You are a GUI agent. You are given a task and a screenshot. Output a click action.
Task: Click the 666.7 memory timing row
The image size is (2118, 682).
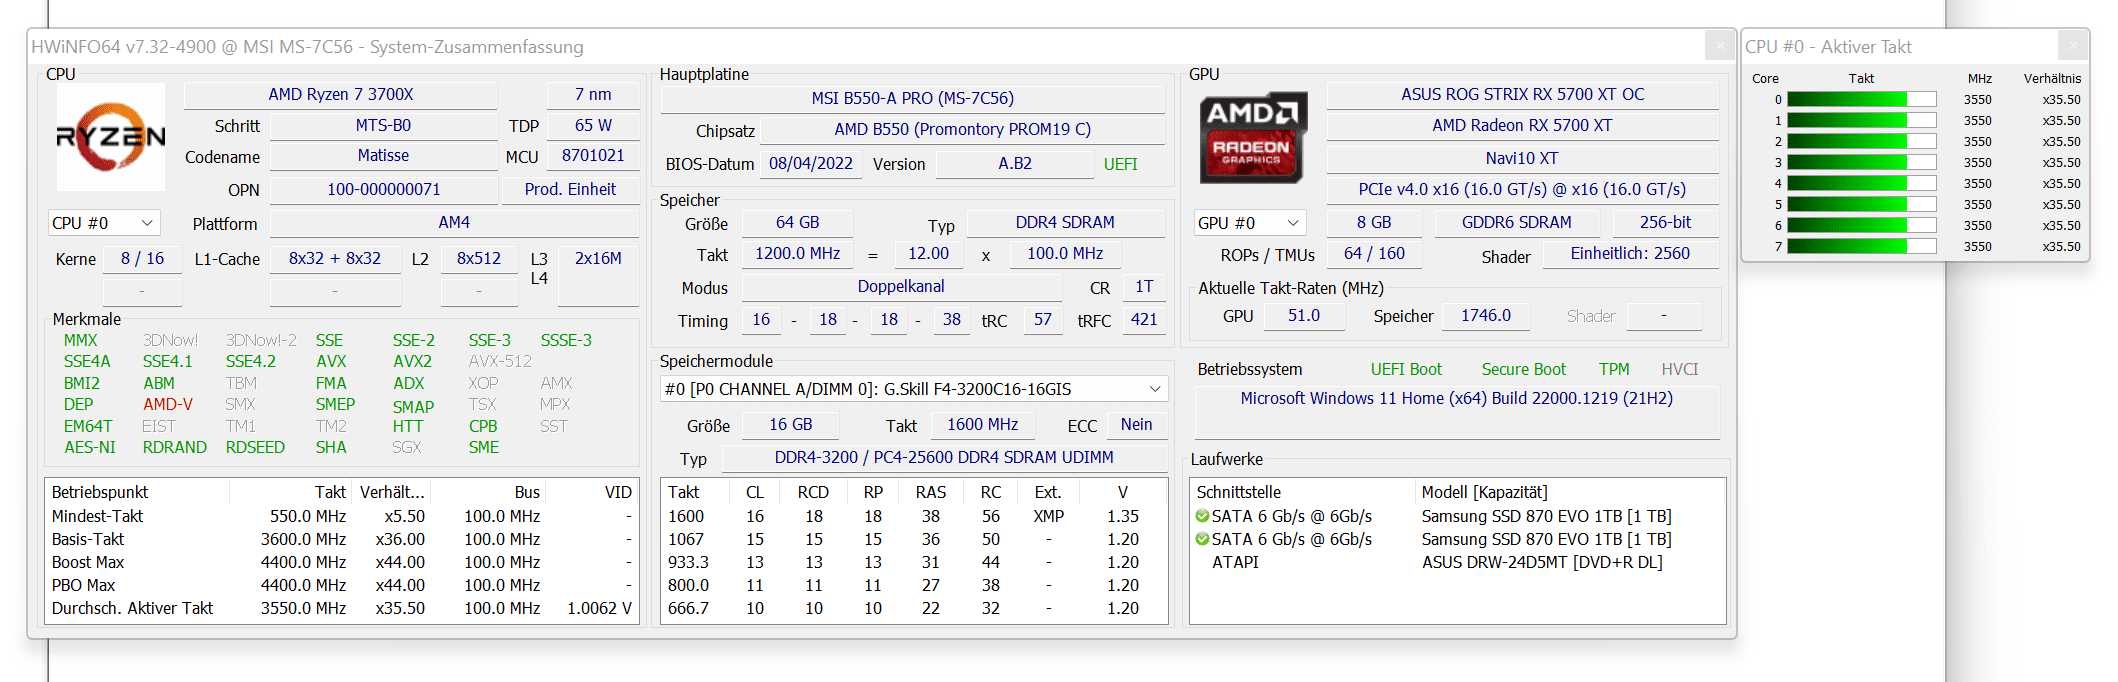click(914, 609)
